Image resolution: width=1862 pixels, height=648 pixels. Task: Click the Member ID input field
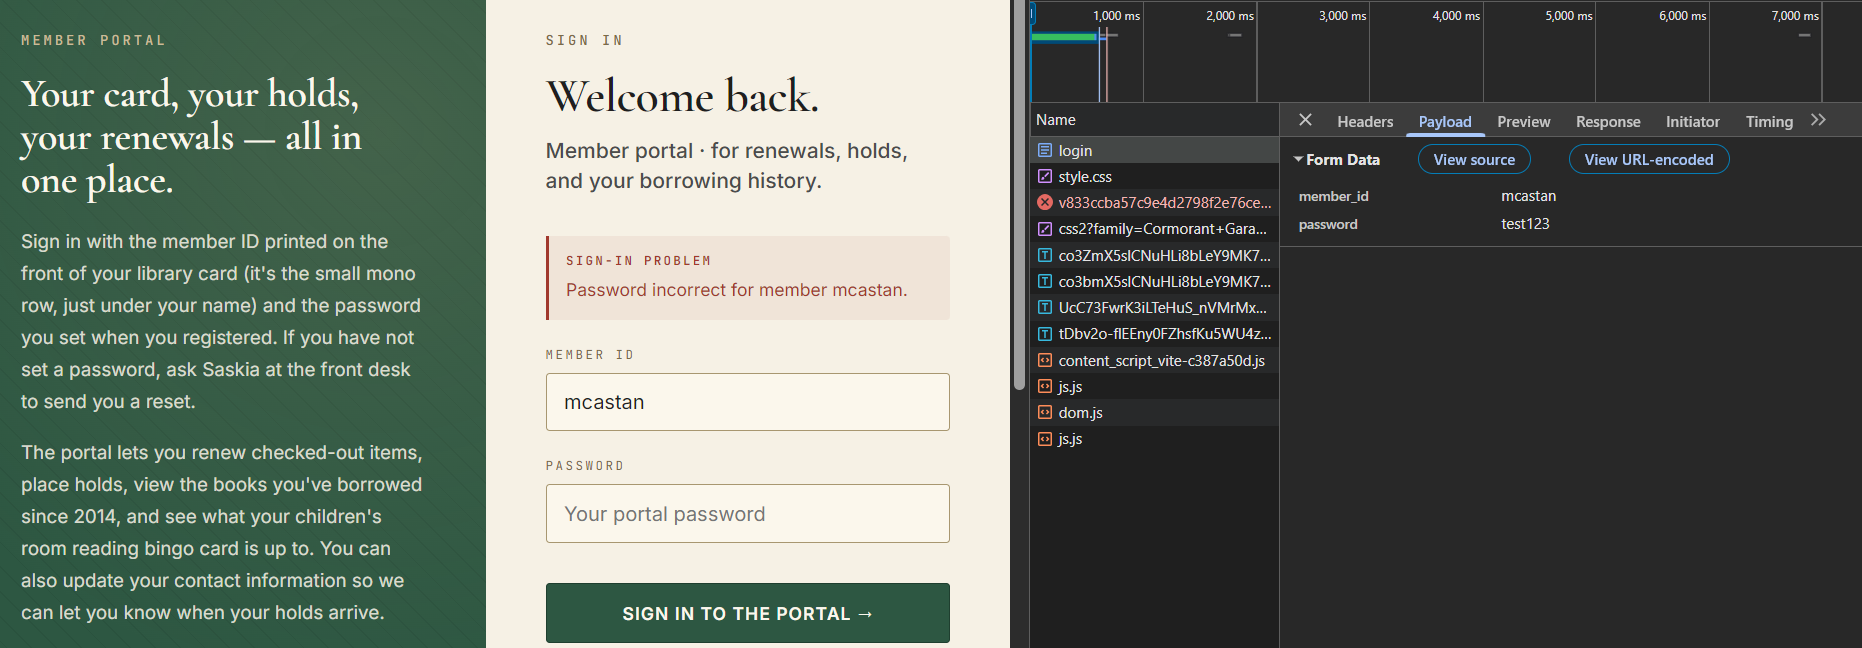747,402
